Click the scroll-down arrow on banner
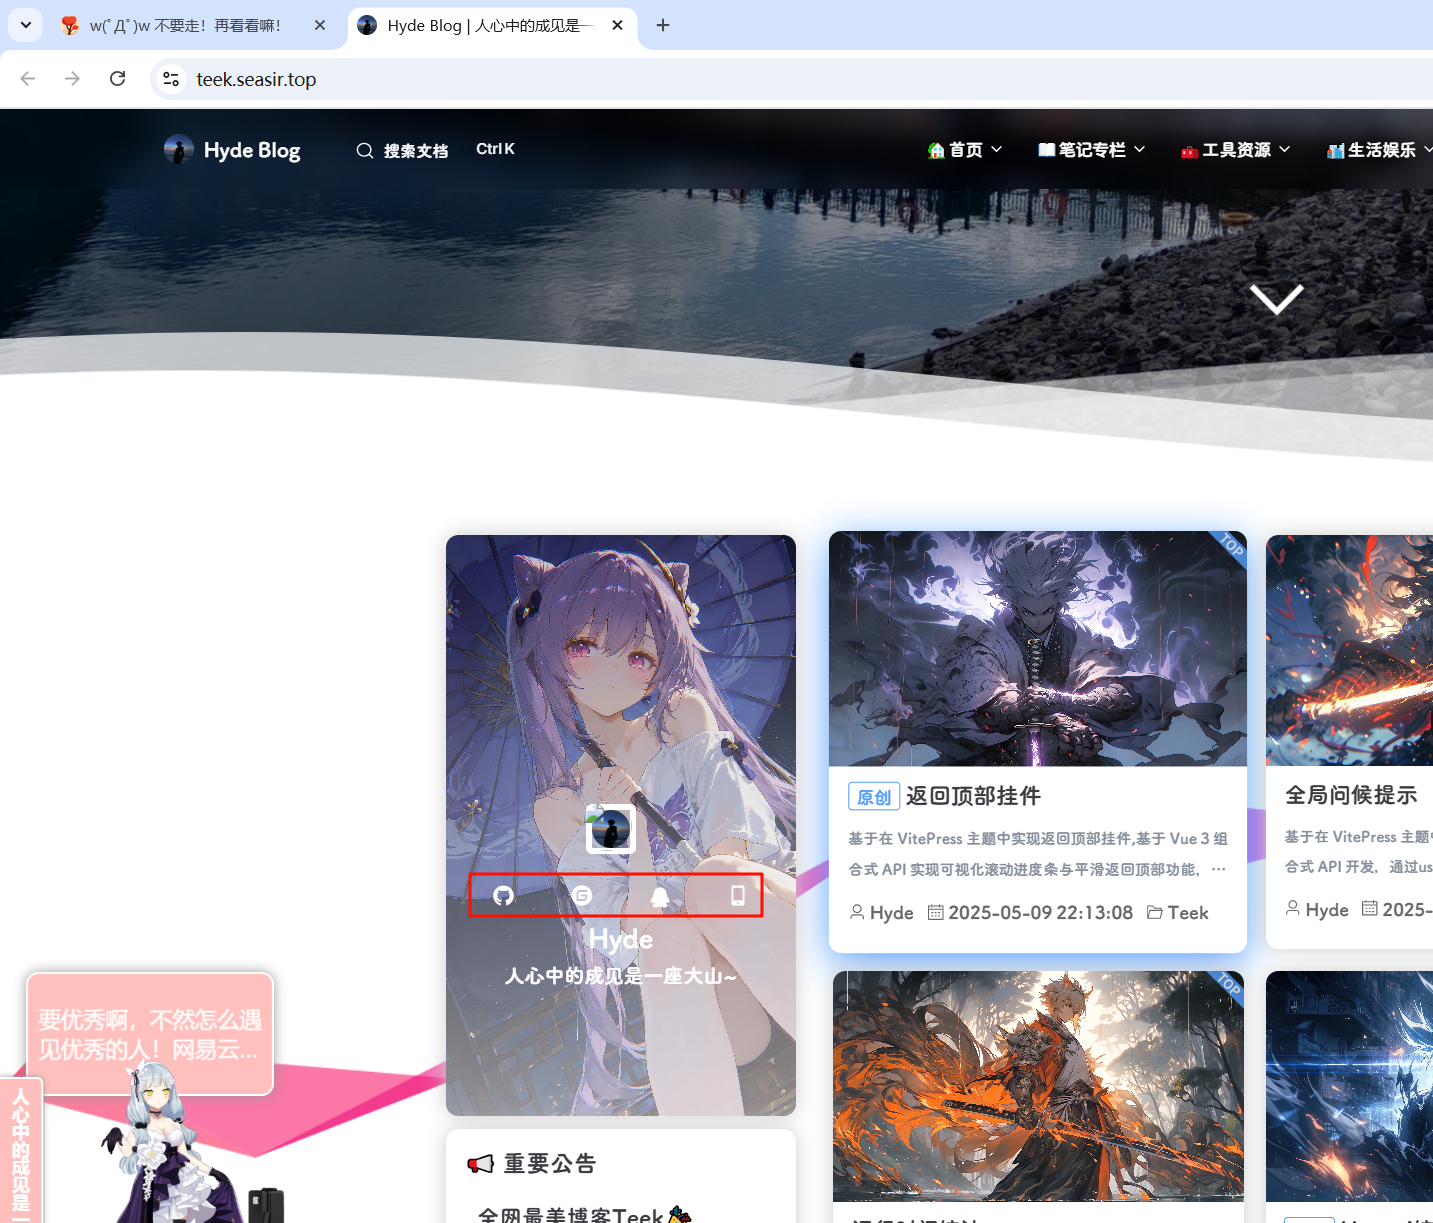Screen dimensions: 1433x1223 click(1276, 299)
